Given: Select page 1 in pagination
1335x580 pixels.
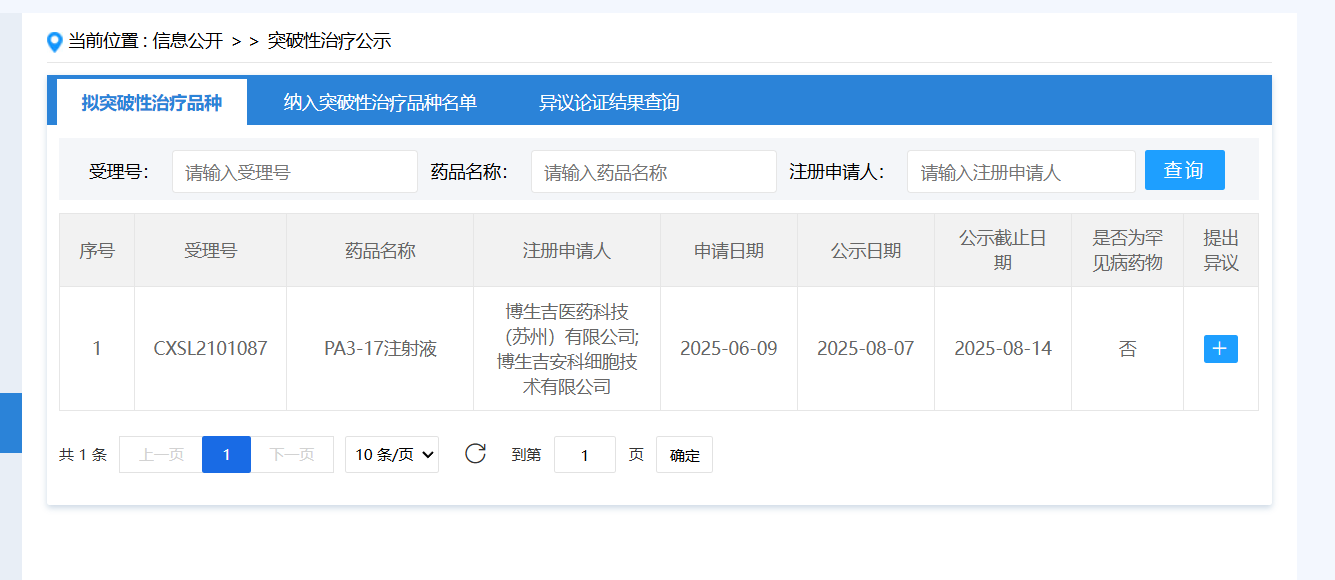Looking at the screenshot, I should (226, 455).
